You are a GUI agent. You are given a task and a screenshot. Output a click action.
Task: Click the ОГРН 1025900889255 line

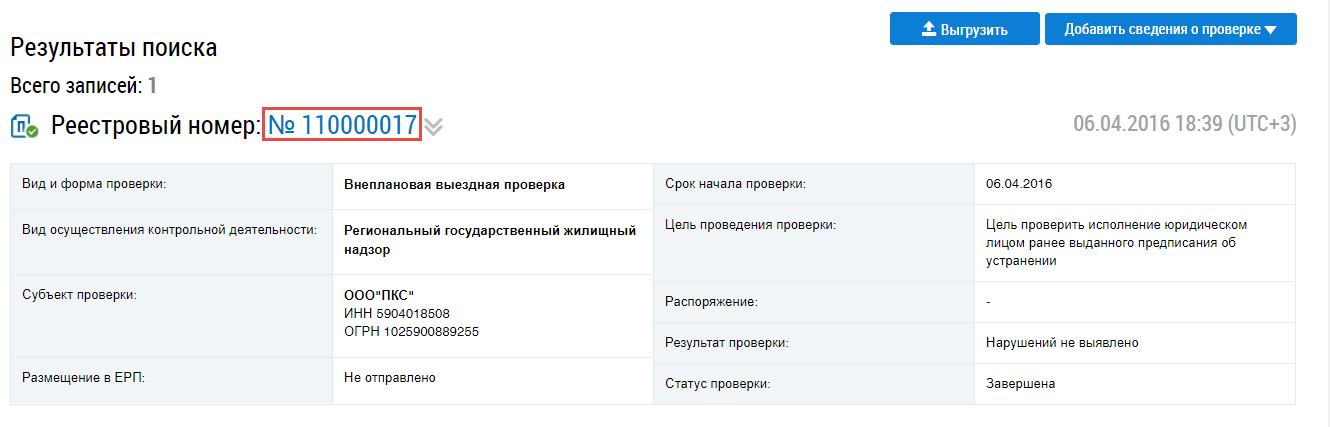click(x=411, y=331)
